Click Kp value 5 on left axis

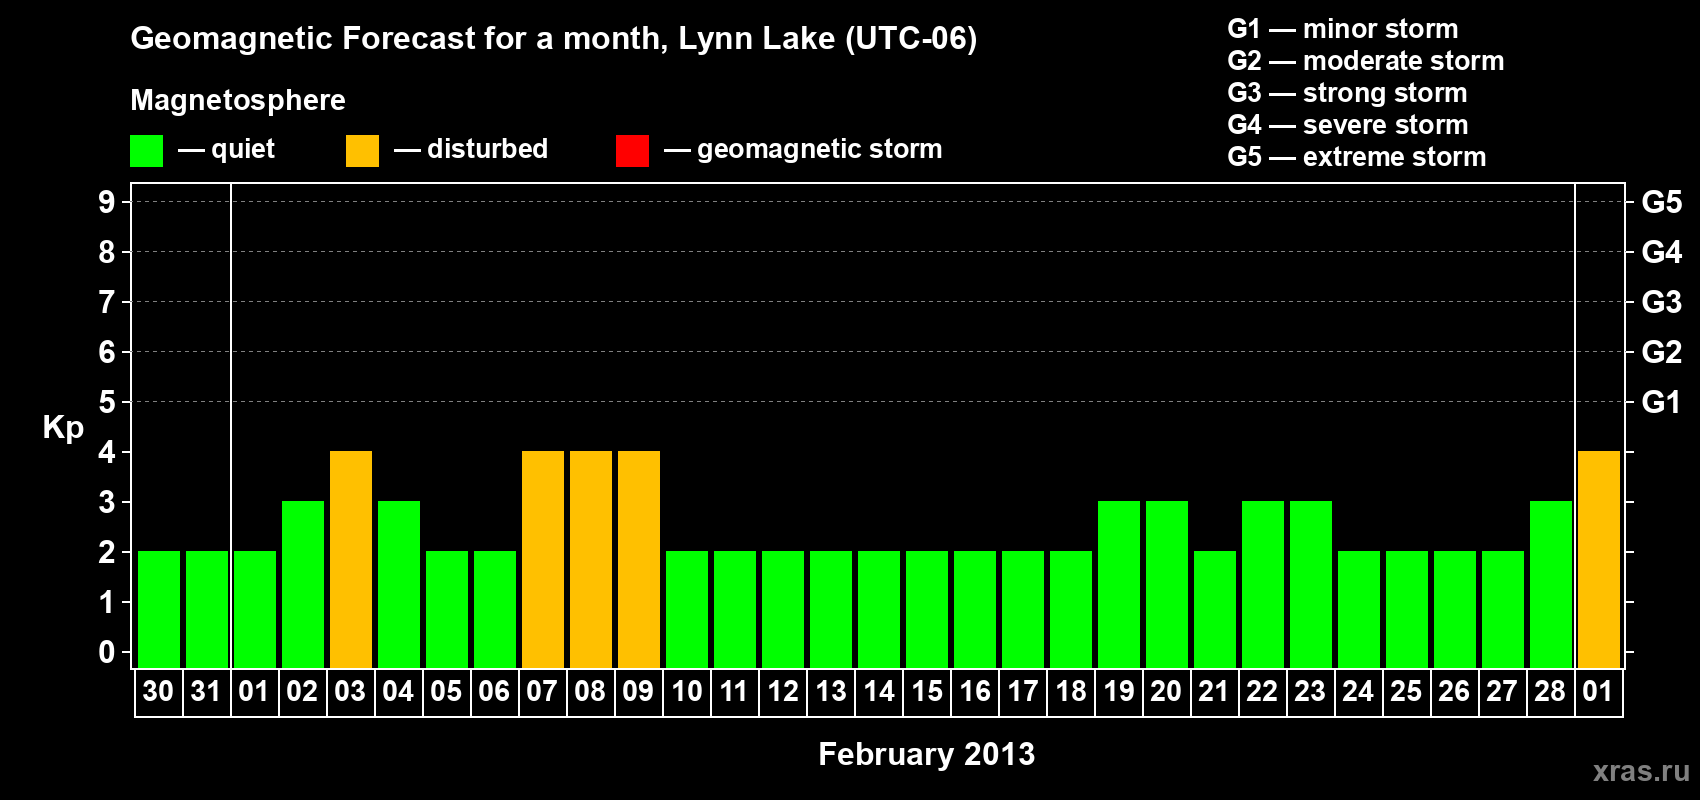point(107,402)
